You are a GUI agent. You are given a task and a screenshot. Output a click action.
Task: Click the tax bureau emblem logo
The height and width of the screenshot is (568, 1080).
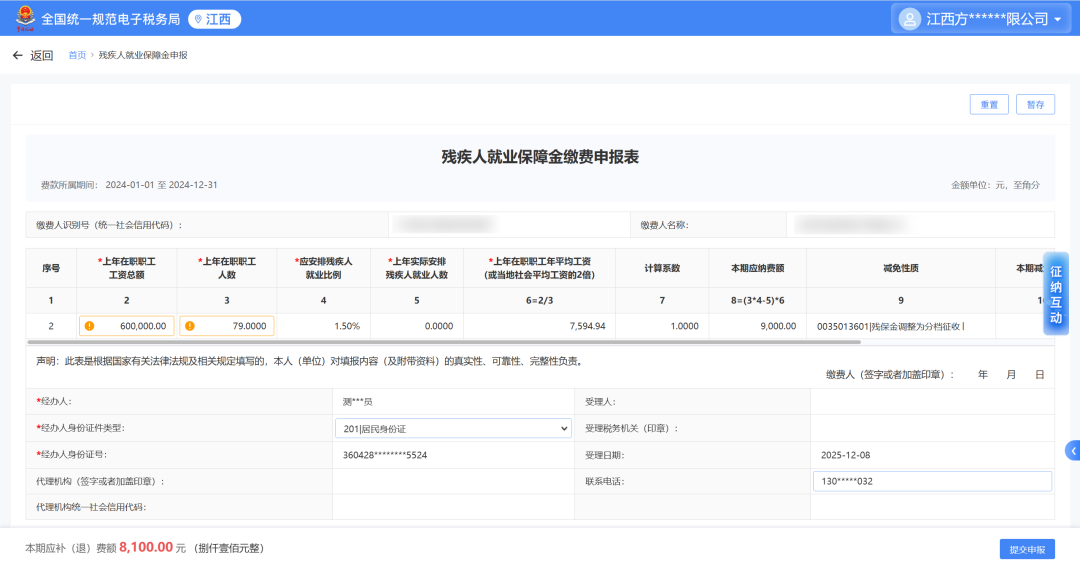pyautogui.click(x=25, y=18)
